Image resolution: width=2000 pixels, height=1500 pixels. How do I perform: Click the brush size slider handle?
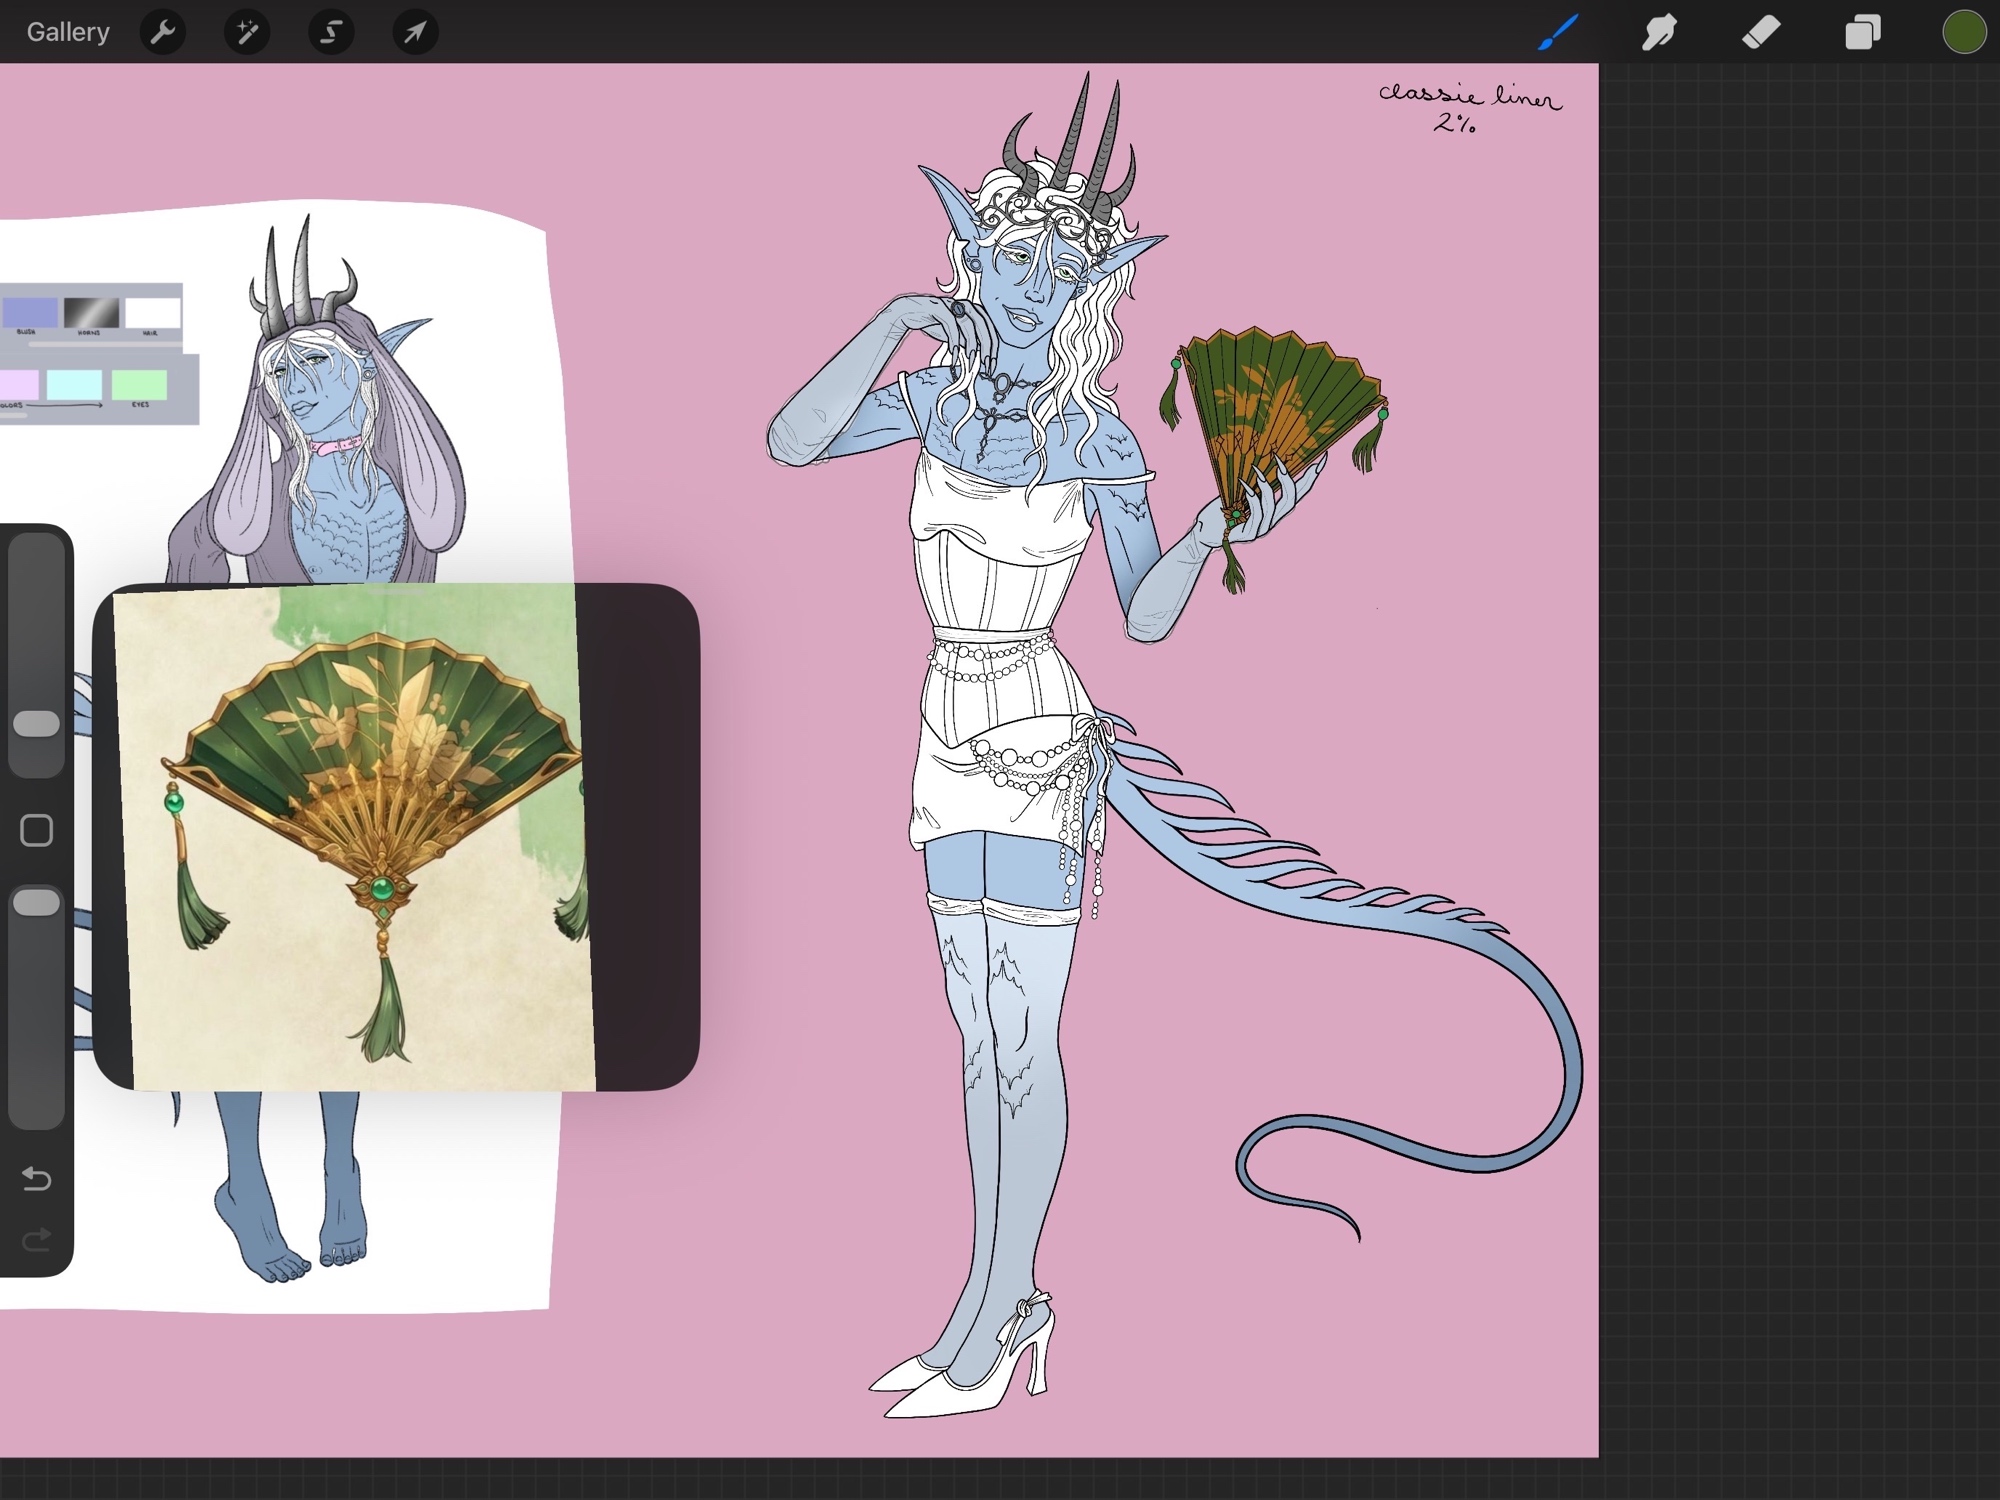coord(37,724)
